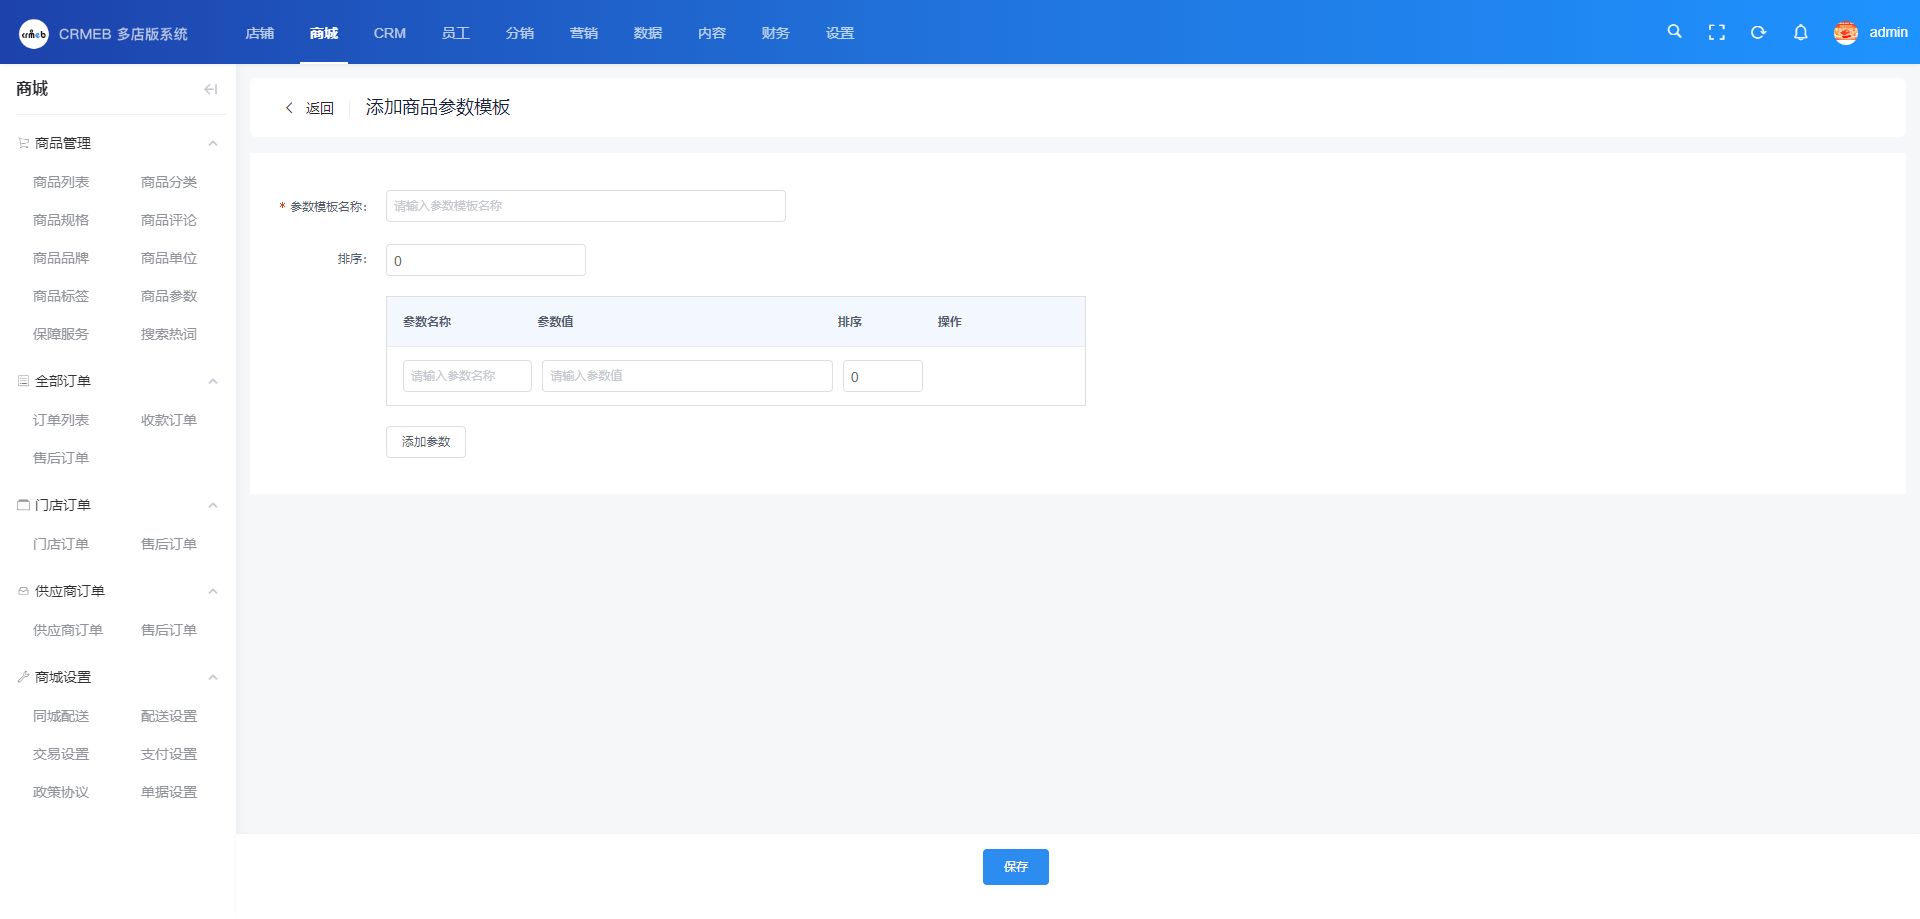This screenshot has width=1920, height=919.
Task: Collapse the sidebar with the fold icon
Action: [210, 89]
